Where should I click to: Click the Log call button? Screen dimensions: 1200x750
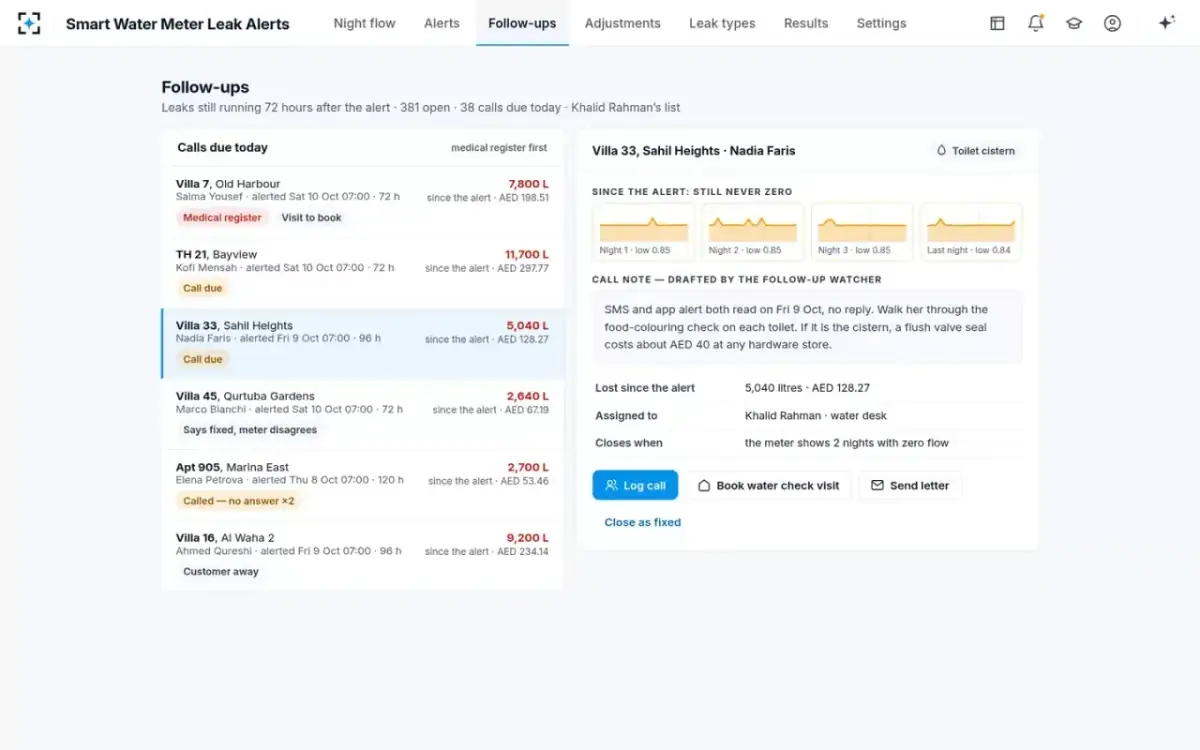pos(635,485)
